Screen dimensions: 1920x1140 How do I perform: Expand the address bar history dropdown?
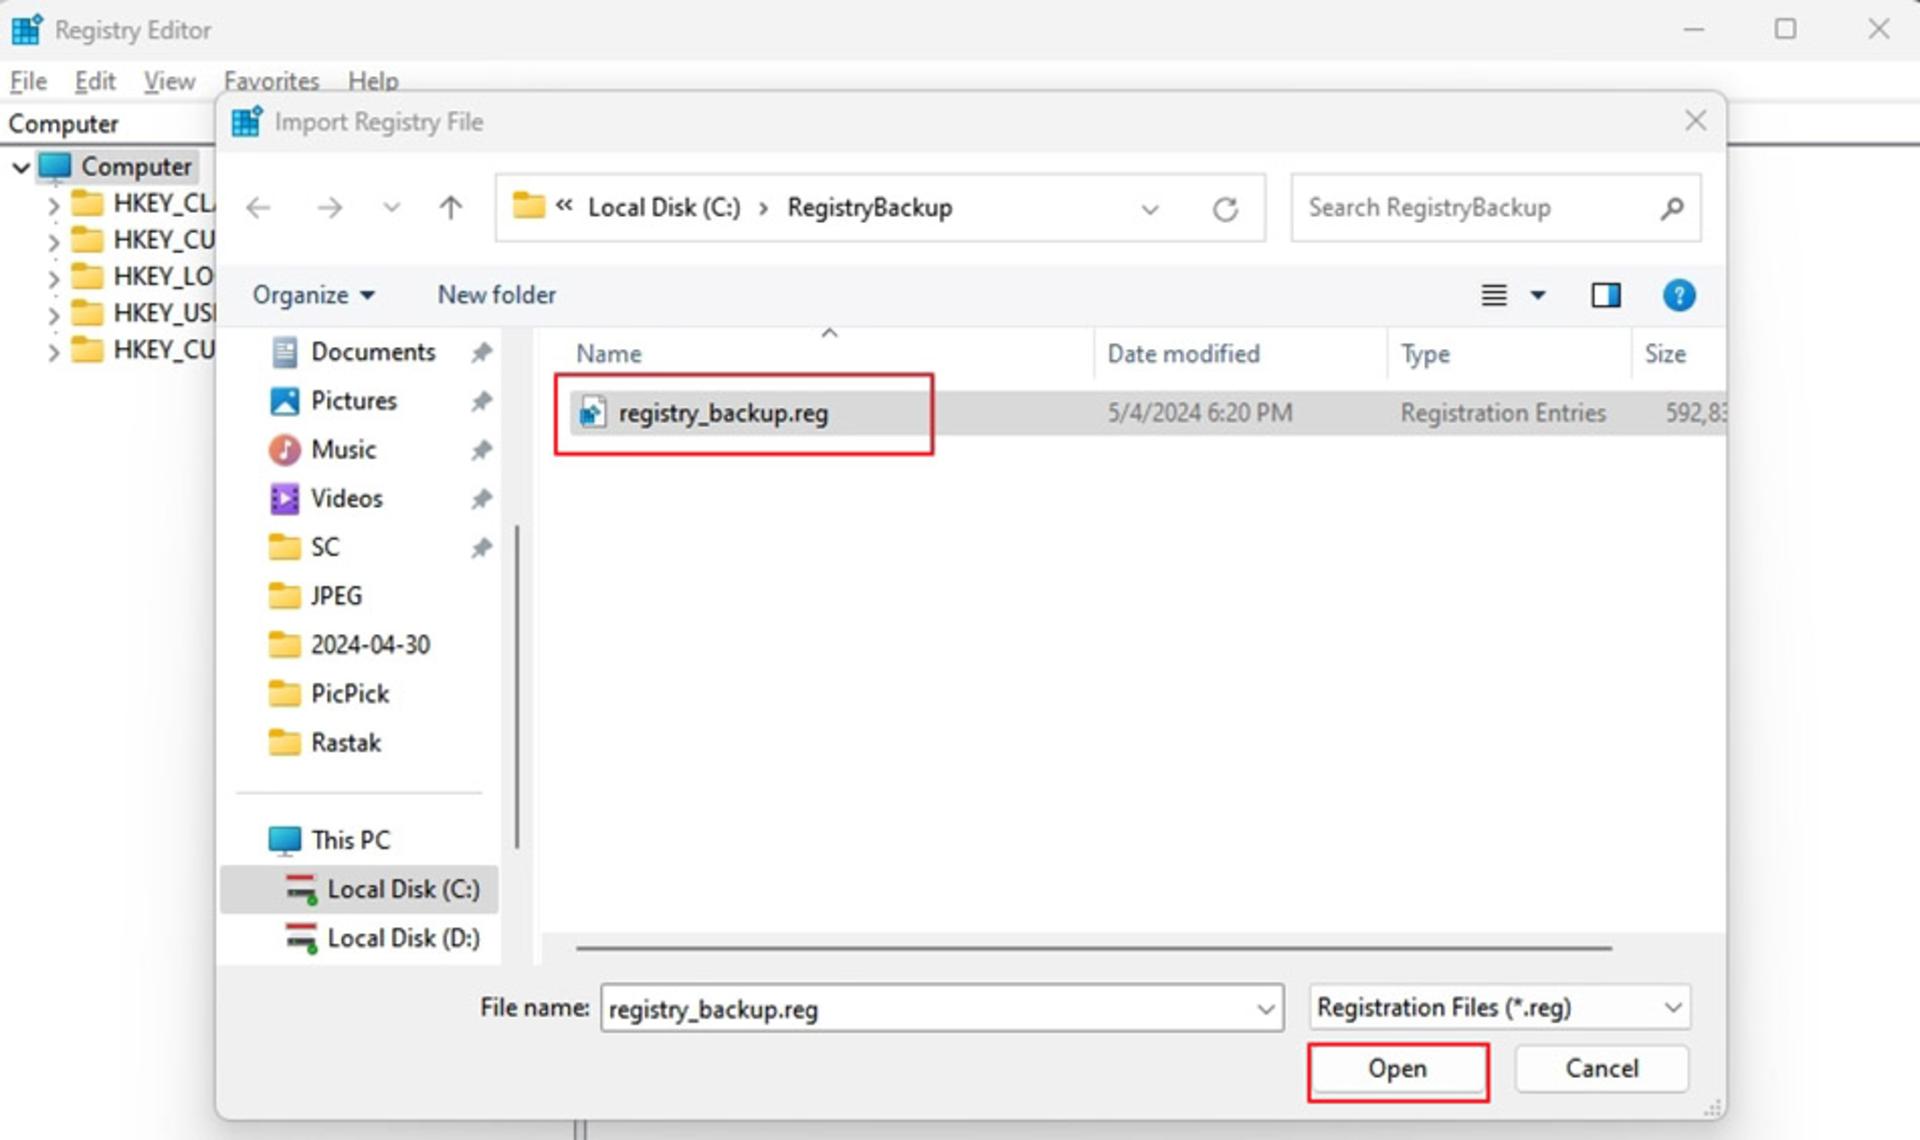1150,209
